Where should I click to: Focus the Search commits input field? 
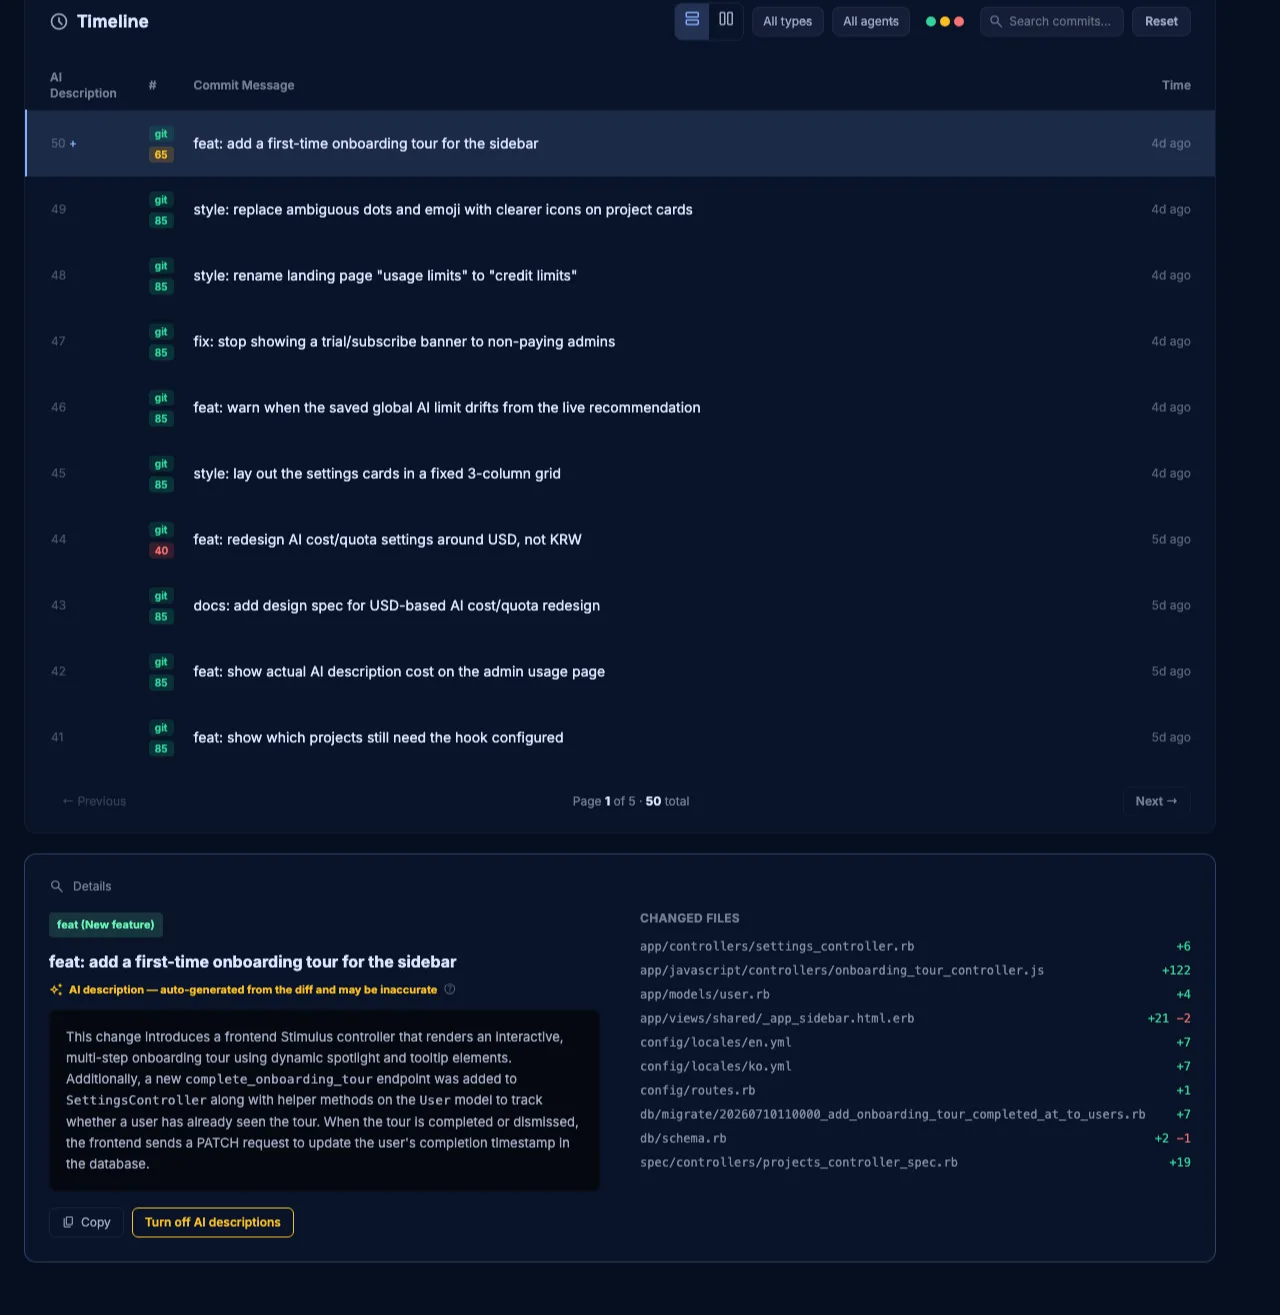[1052, 21]
